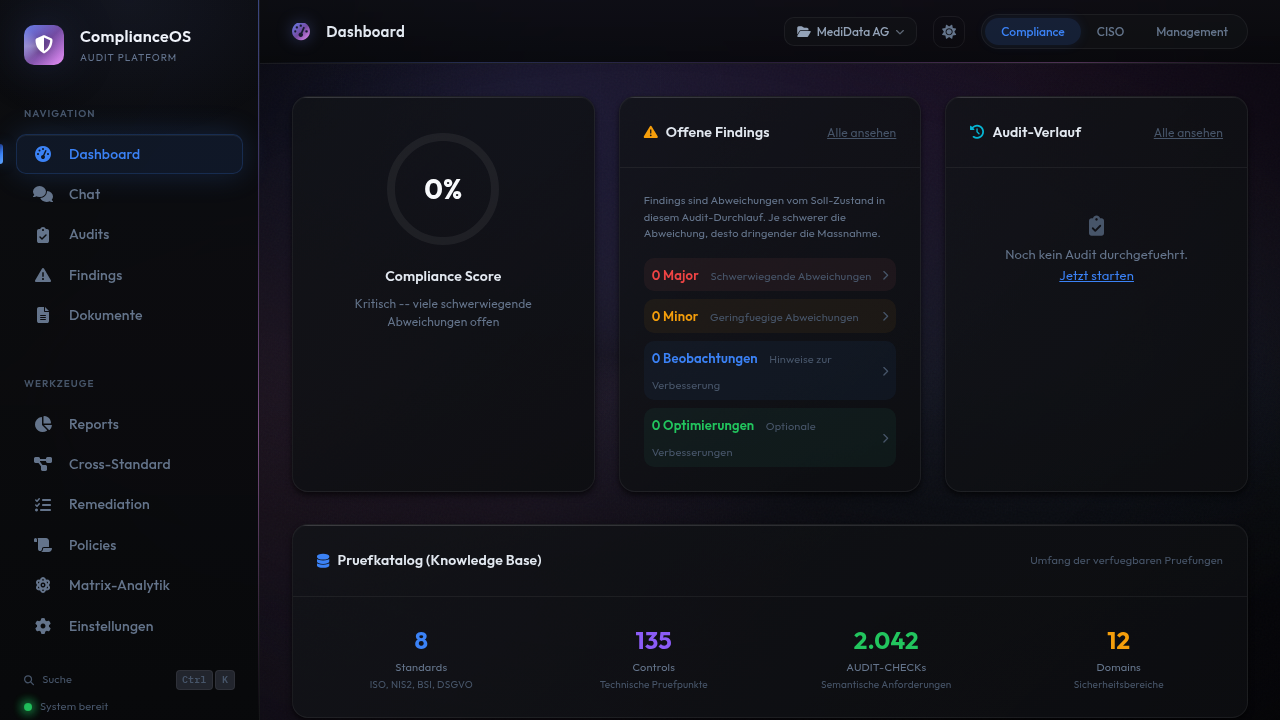Switch view to Management role
1280x720 pixels.
(1191, 32)
